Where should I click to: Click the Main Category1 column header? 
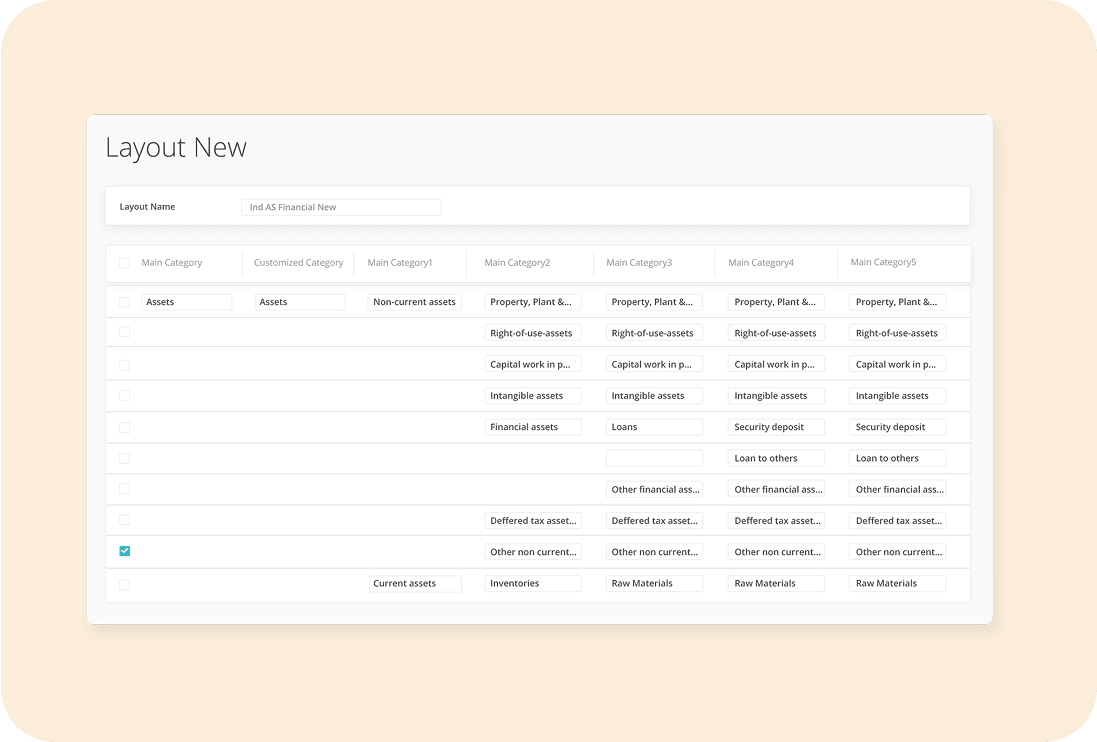(400, 263)
